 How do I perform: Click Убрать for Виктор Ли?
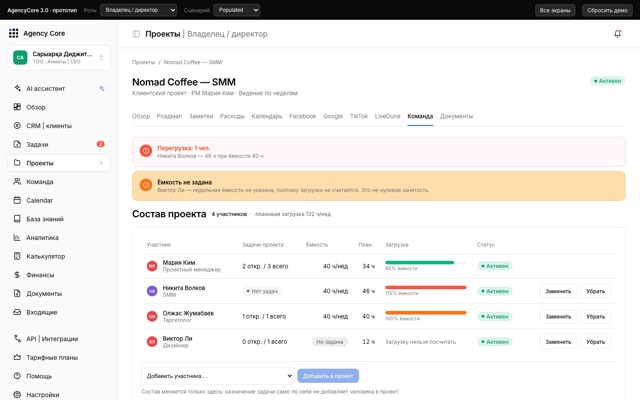(x=596, y=342)
